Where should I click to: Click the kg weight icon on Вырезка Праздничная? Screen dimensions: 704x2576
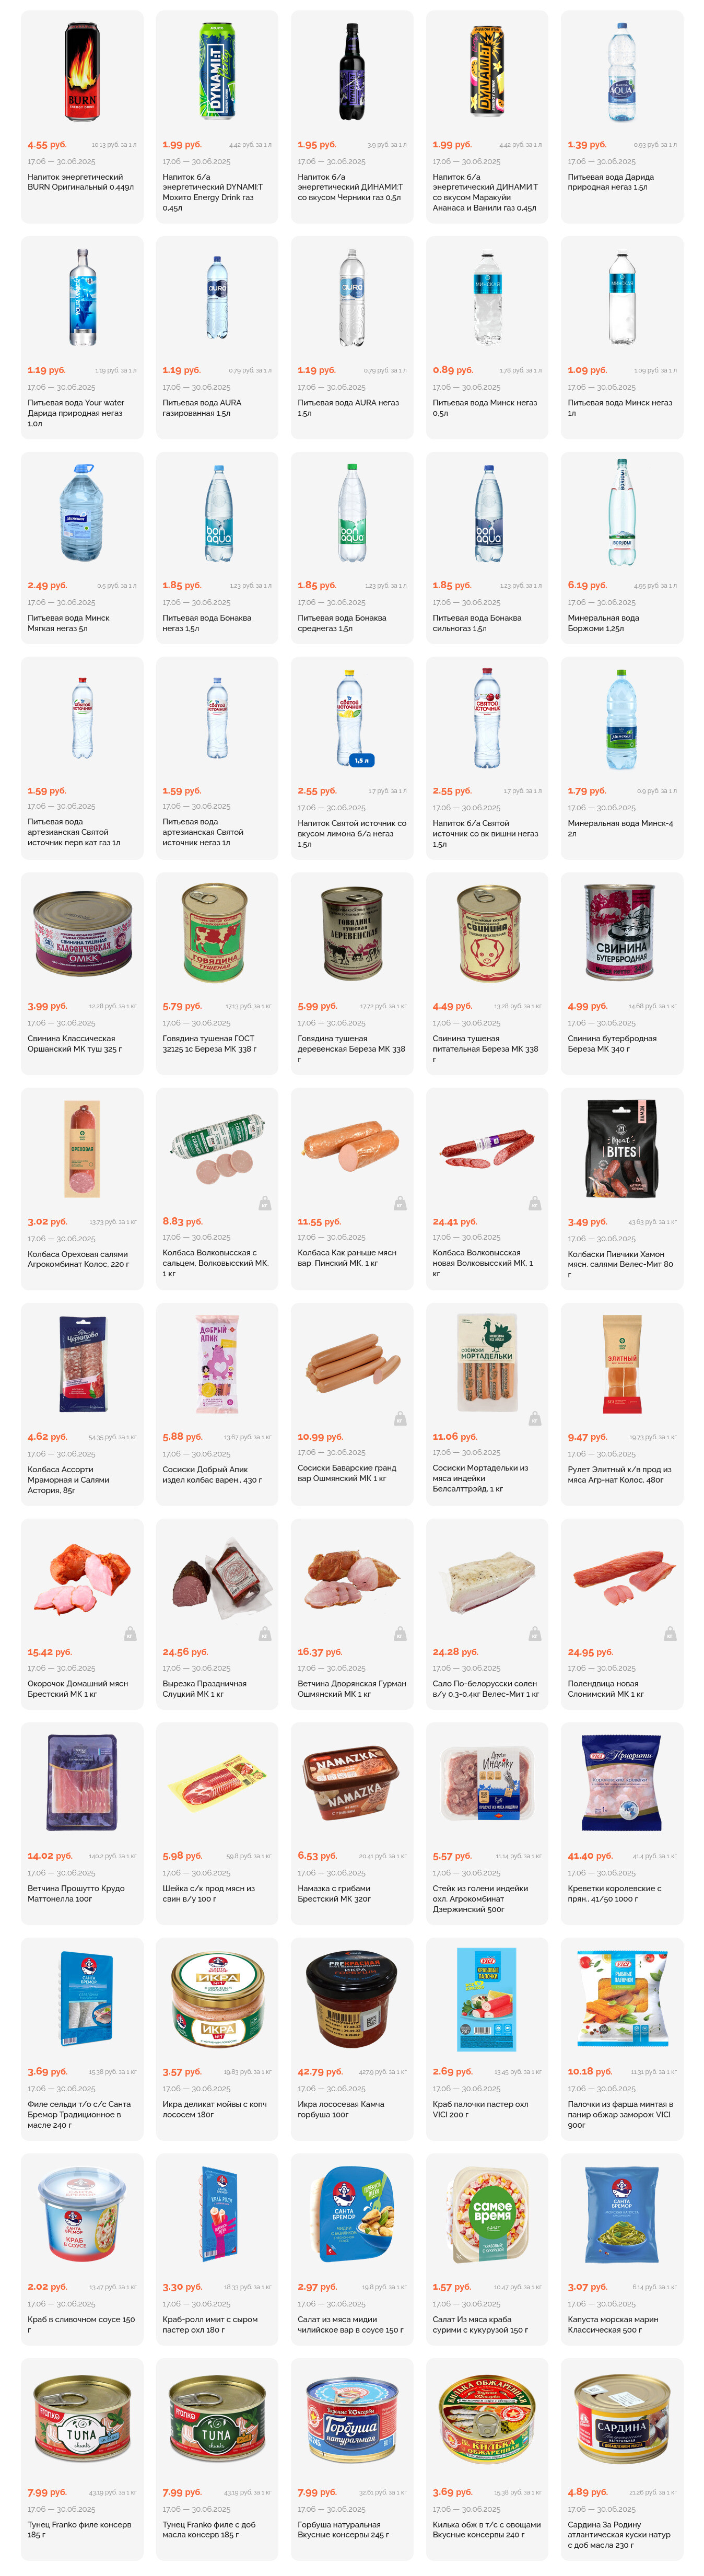[x=265, y=1634]
